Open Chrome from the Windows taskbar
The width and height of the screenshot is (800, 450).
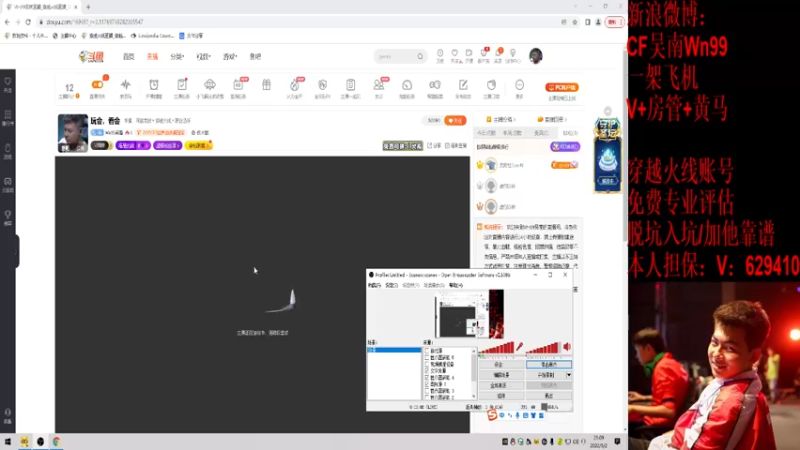pyautogui.click(x=56, y=441)
